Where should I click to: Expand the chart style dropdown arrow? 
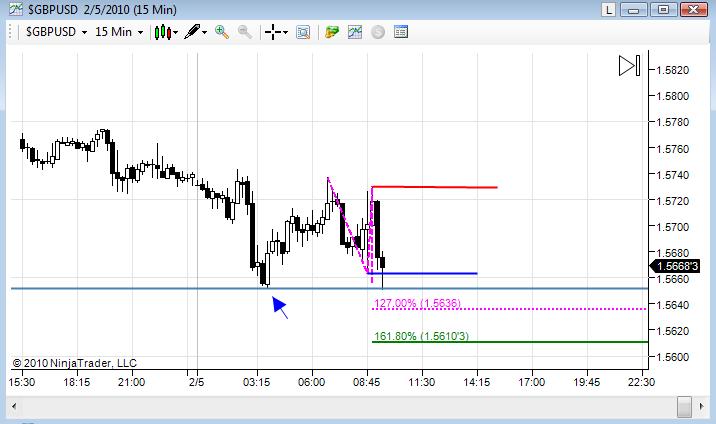click(x=175, y=32)
